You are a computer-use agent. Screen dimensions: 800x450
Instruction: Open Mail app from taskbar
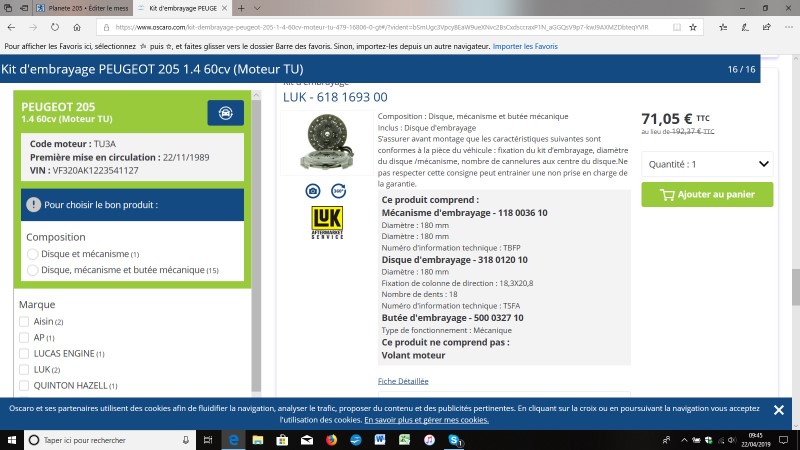307,440
